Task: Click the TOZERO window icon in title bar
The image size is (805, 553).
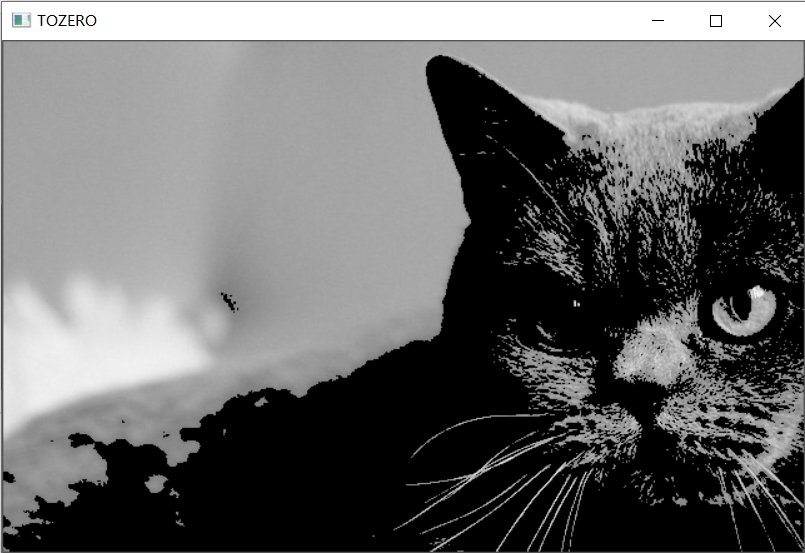Action: coord(20,20)
